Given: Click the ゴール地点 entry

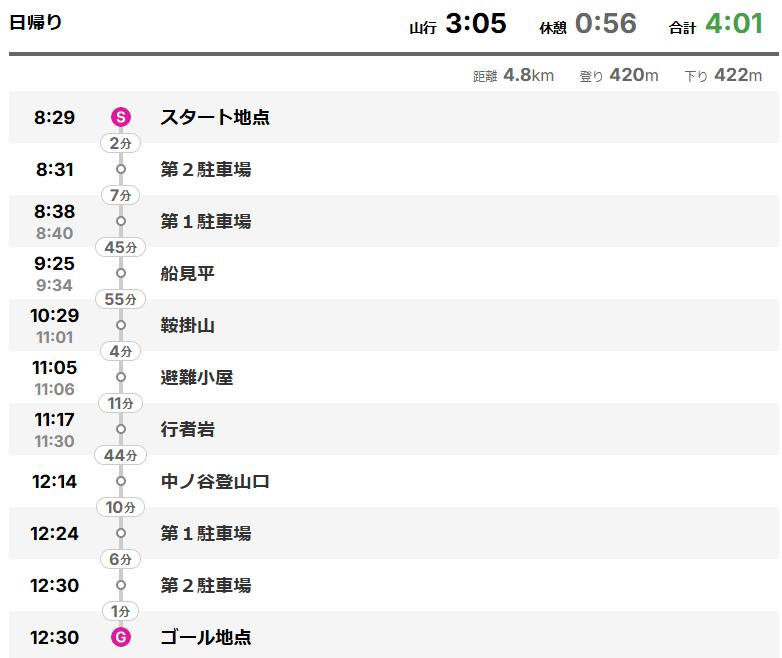Looking at the screenshot, I should 206,637.
